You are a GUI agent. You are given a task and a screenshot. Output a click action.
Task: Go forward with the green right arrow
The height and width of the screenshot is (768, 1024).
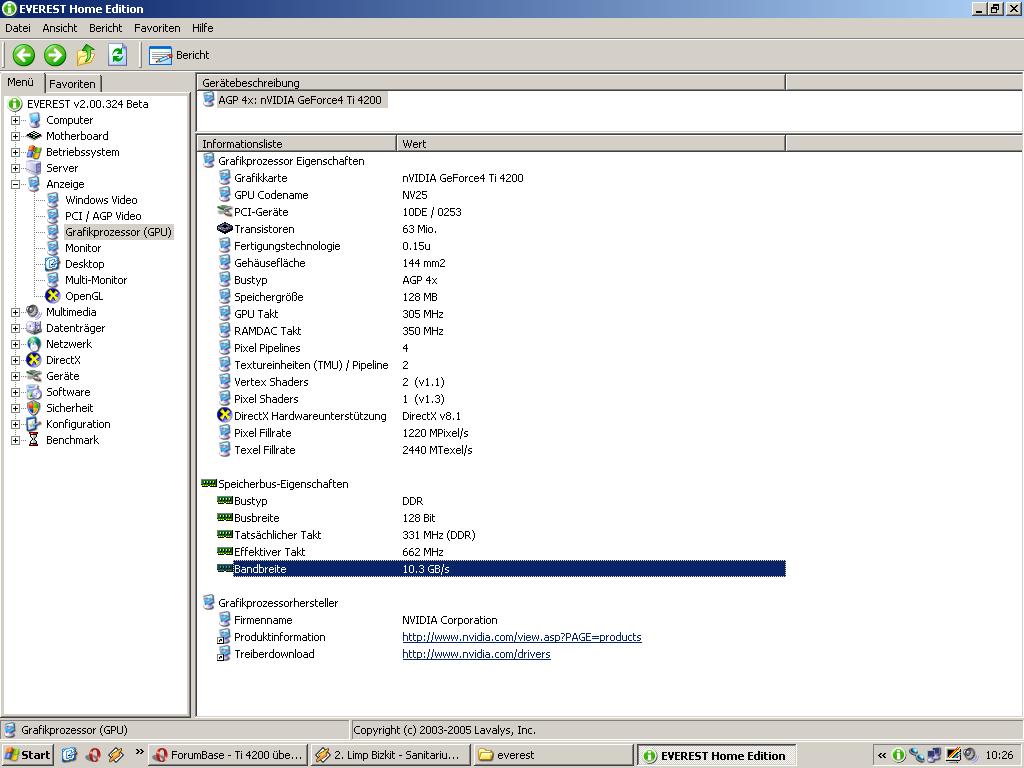tap(55, 55)
